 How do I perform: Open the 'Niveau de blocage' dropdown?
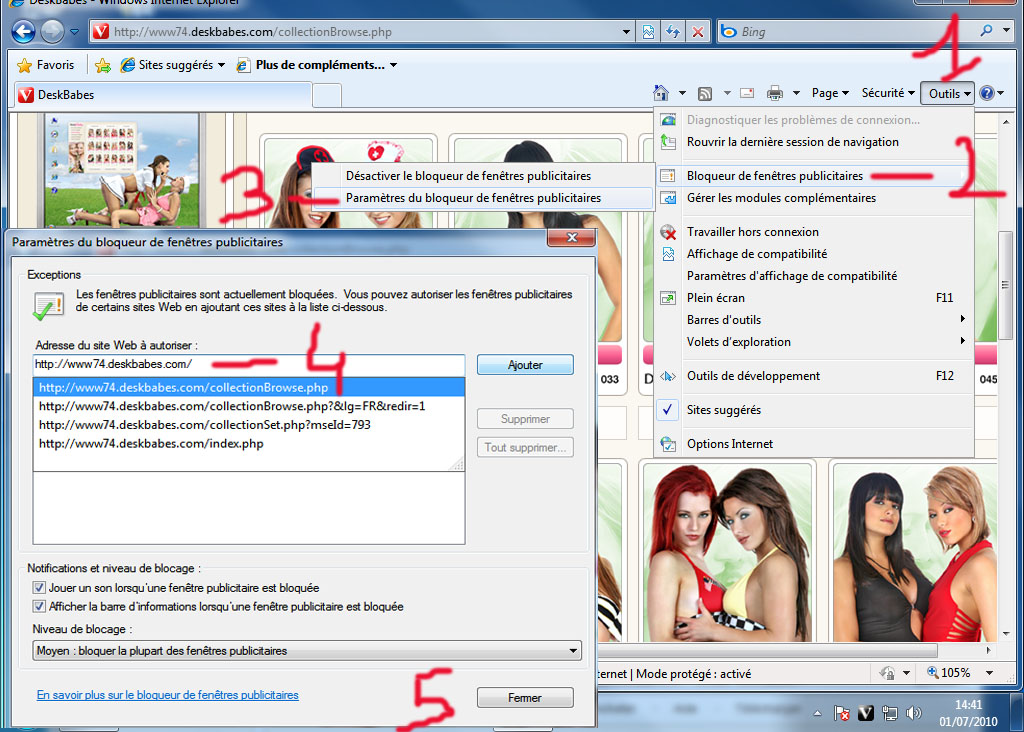pos(305,651)
